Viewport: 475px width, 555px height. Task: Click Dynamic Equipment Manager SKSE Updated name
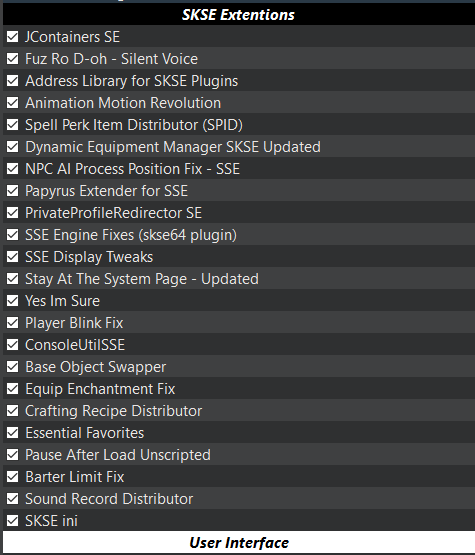[x=173, y=147]
